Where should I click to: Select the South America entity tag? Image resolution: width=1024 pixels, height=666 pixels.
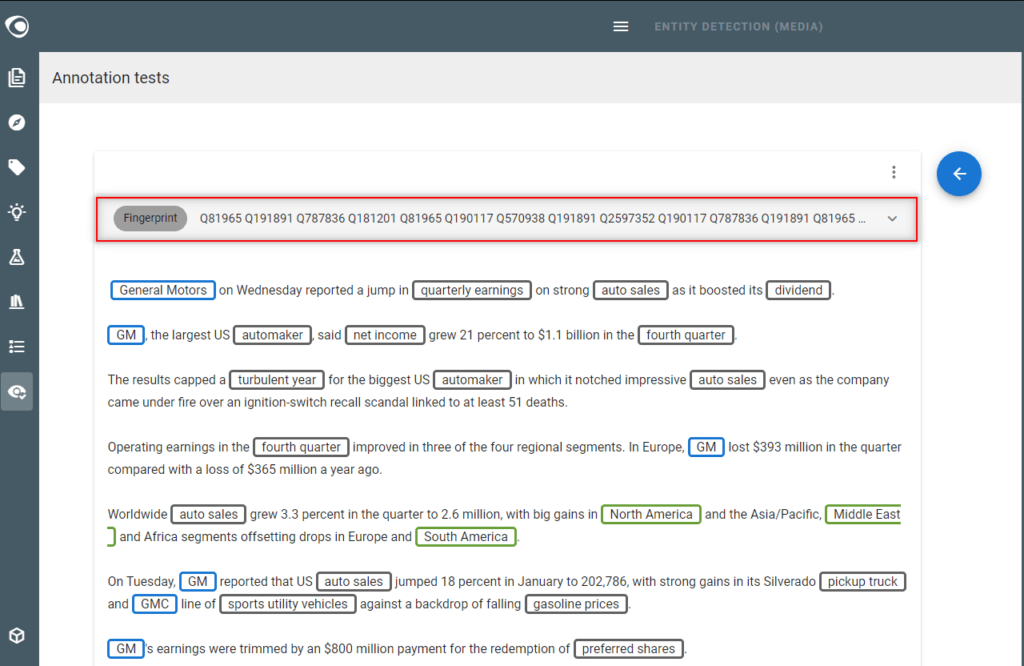coord(466,537)
